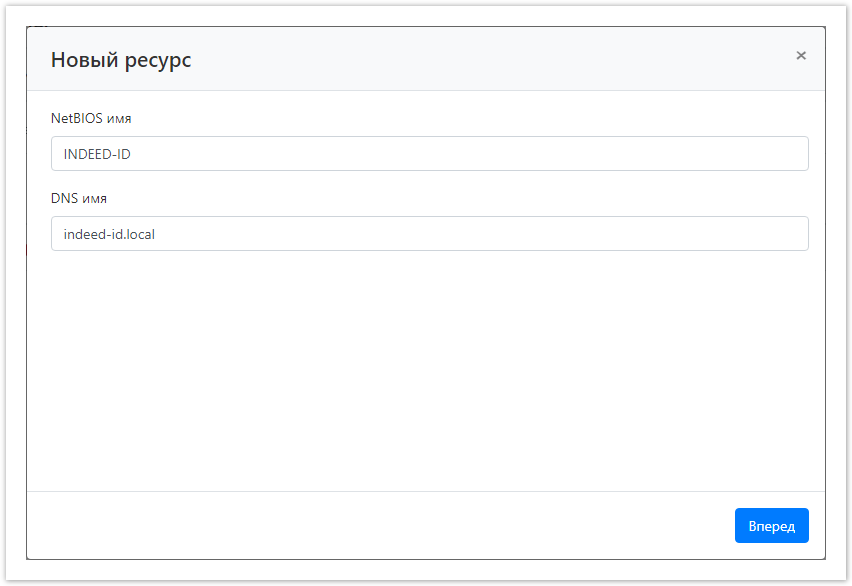Click the right end of NetBIOS field
Screen dimensions: 852x586
(790, 154)
